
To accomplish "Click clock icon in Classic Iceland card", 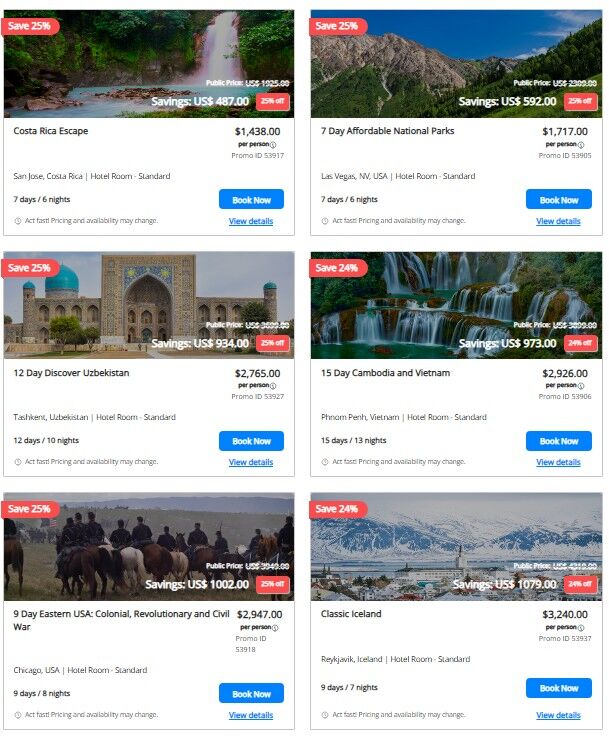I will coord(325,715).
